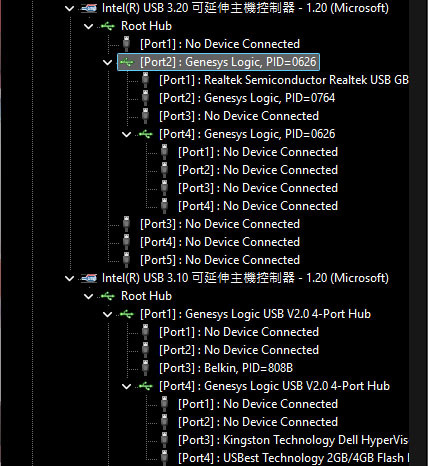Image resolution: width=428 pixels, height=466 pixels.
Task: Select the [Port4] Genesys Logic, PID=0626 row
Action: click(247, 134)
